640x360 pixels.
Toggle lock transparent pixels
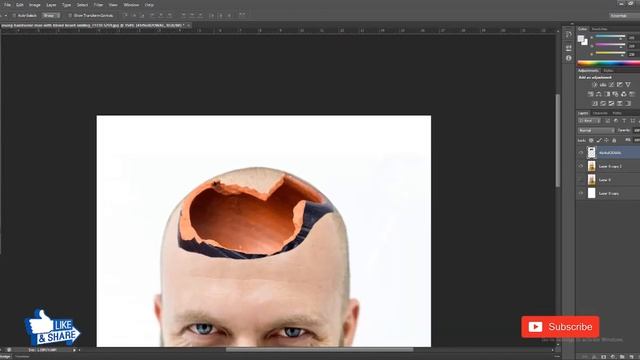click(x=591, y=140)
